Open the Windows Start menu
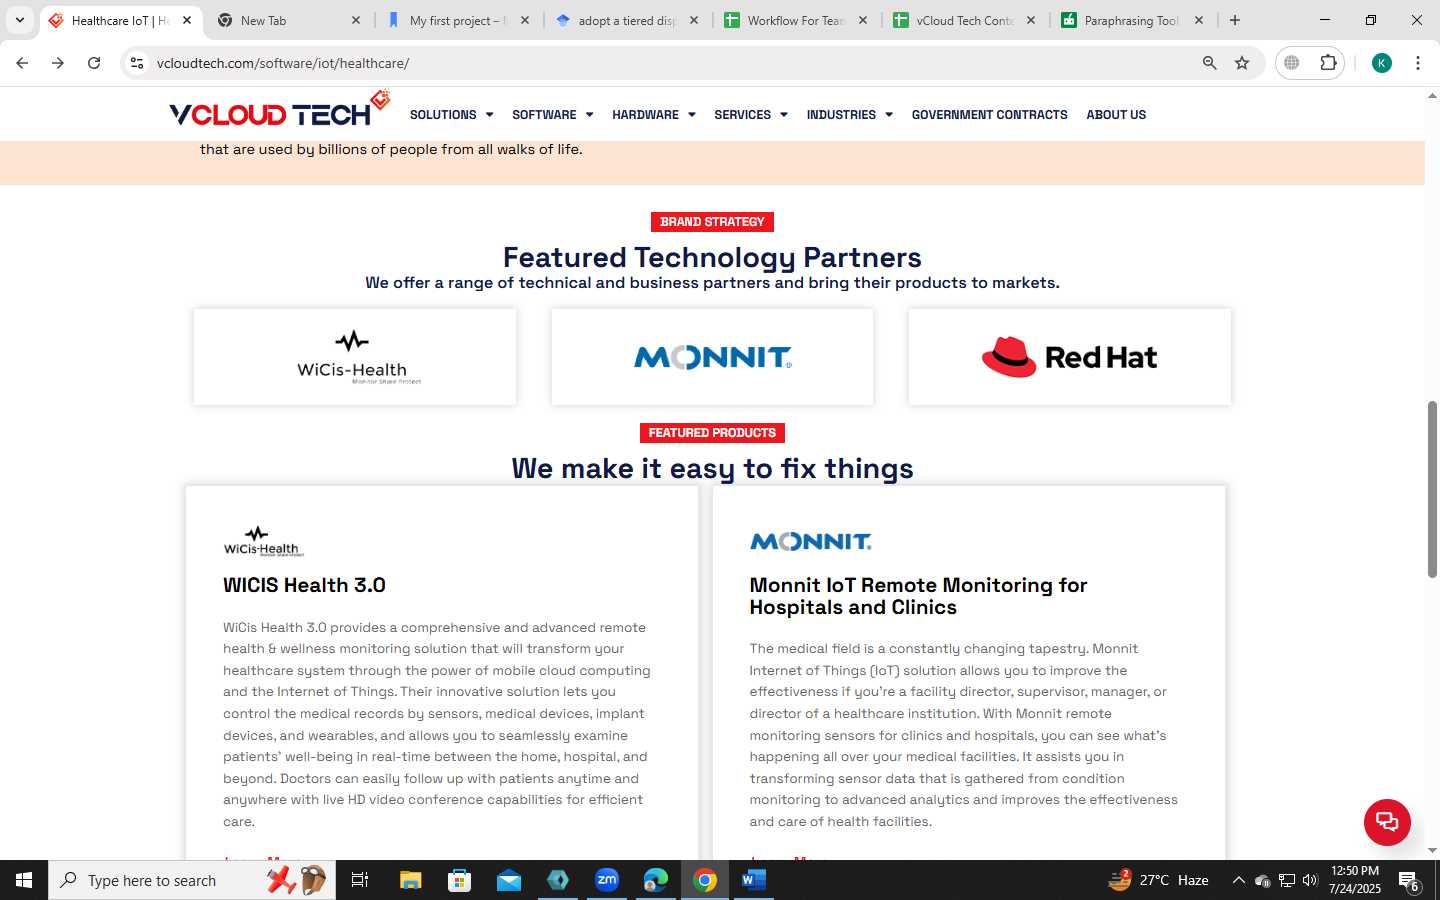 coord(24,880)
